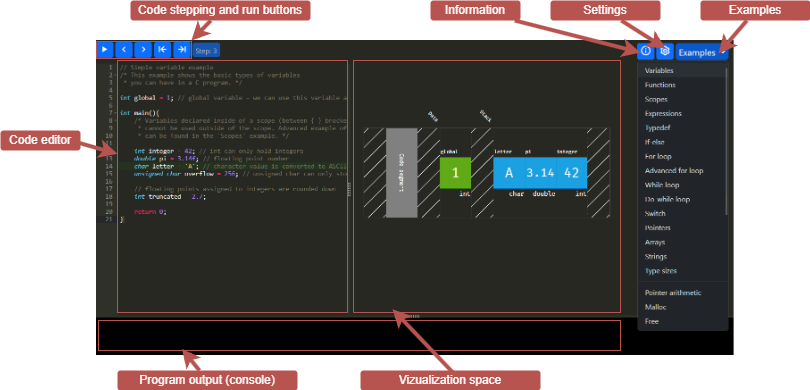Click the Step: 3 indicator

[x=206, y=51]
